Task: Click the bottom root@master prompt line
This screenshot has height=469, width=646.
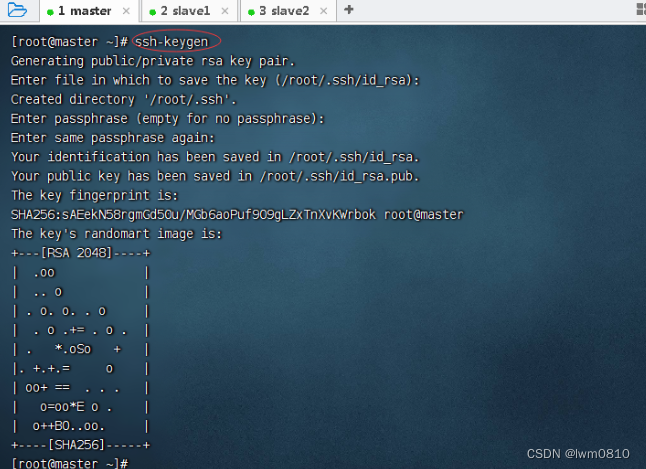Action: [70, 463]
